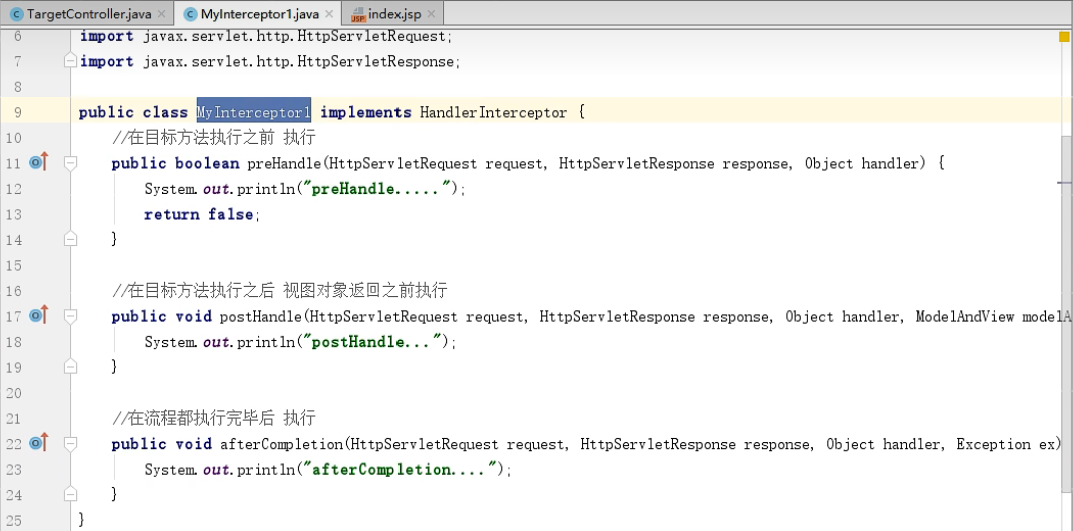
Task: Click implements-method gutter icon on line 22
Action: coord(39,443)
